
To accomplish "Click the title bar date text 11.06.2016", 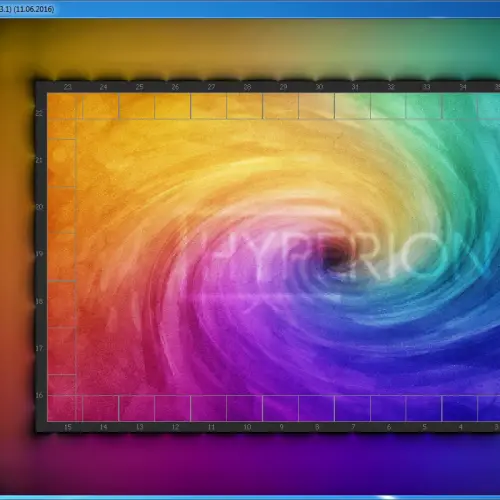I will (34, 9).
